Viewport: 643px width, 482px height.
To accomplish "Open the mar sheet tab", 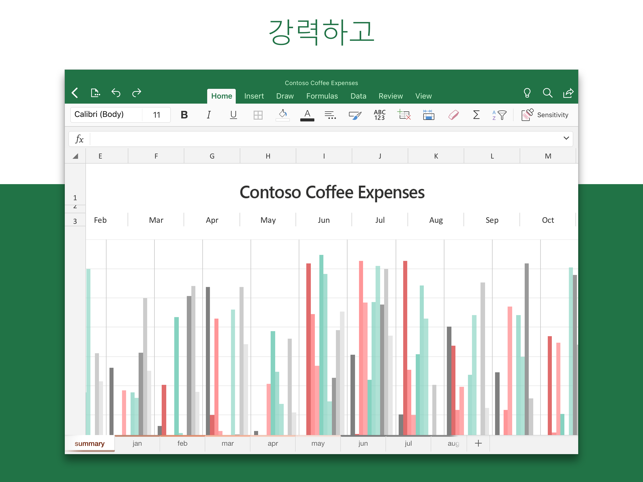I will [228, 443].
